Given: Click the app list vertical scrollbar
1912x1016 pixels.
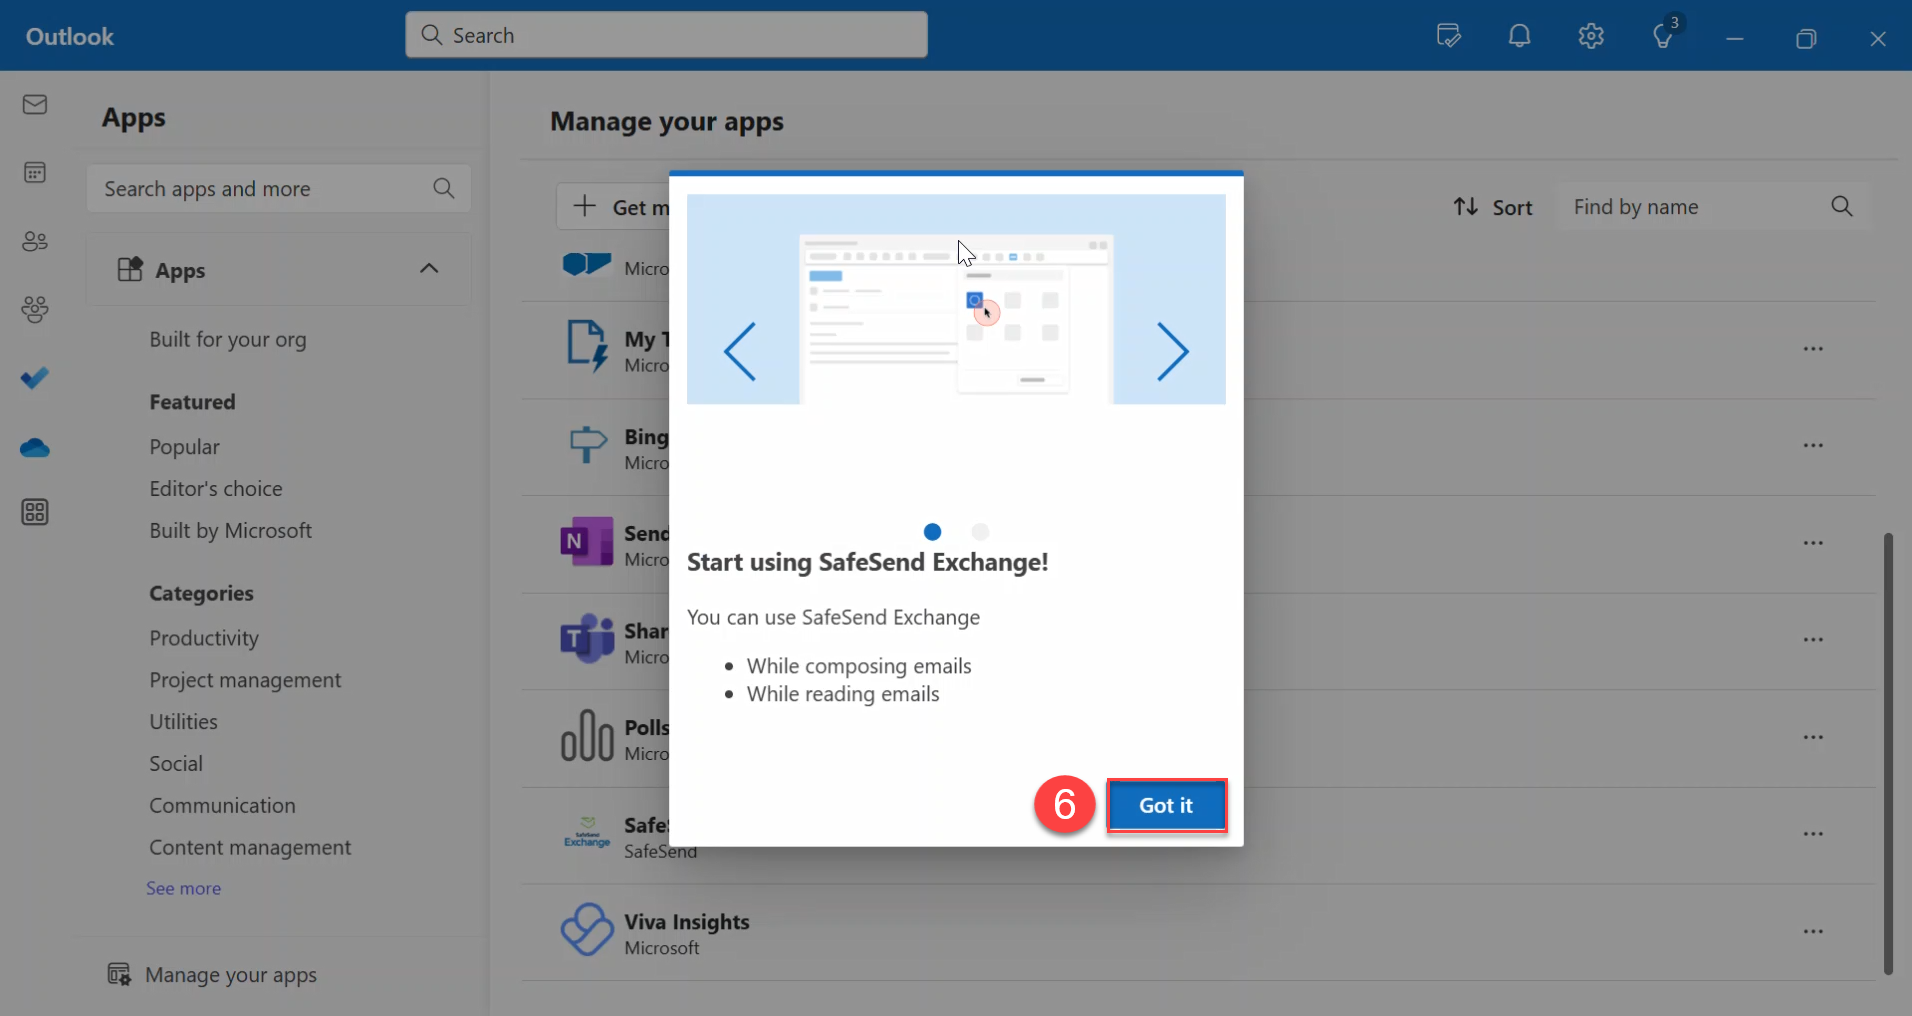Looking at the screenshot, I should (x=1888, y=752).
